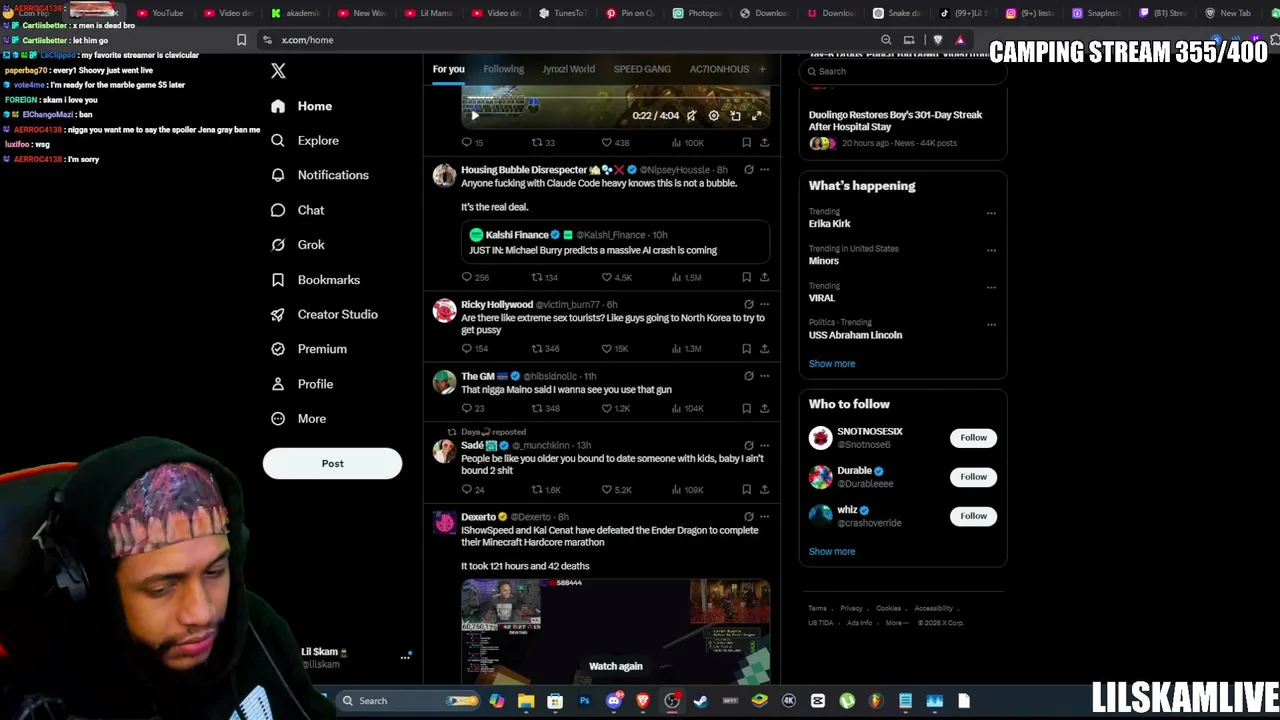This screenshot has width=1280, height=720.
Task: View analytics for the Sadé post
Action: [687, 489]
